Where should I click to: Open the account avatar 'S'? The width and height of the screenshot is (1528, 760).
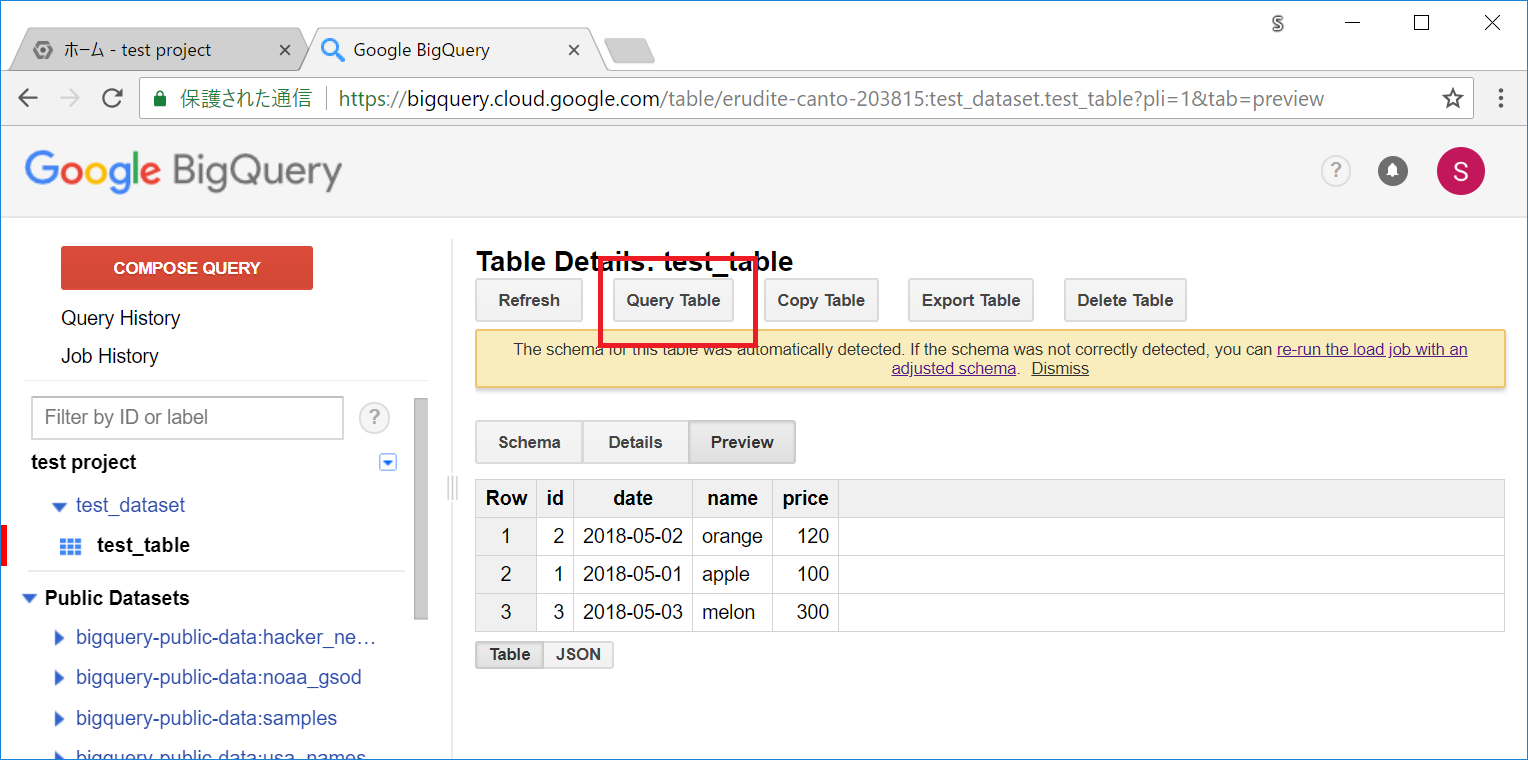point(1461,171)
